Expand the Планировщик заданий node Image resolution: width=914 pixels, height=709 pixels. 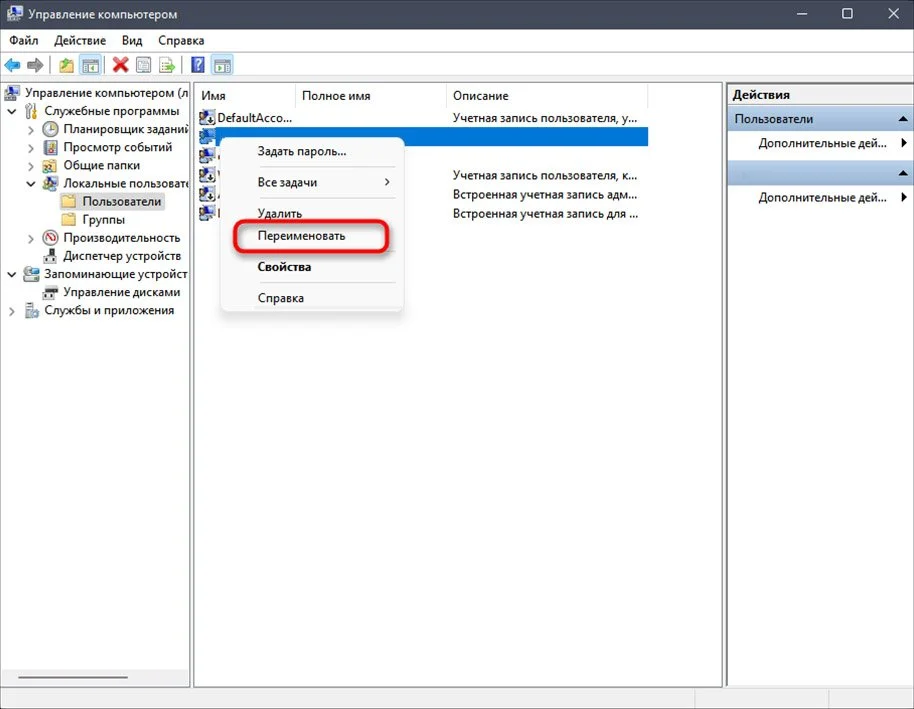click(31, 129)
